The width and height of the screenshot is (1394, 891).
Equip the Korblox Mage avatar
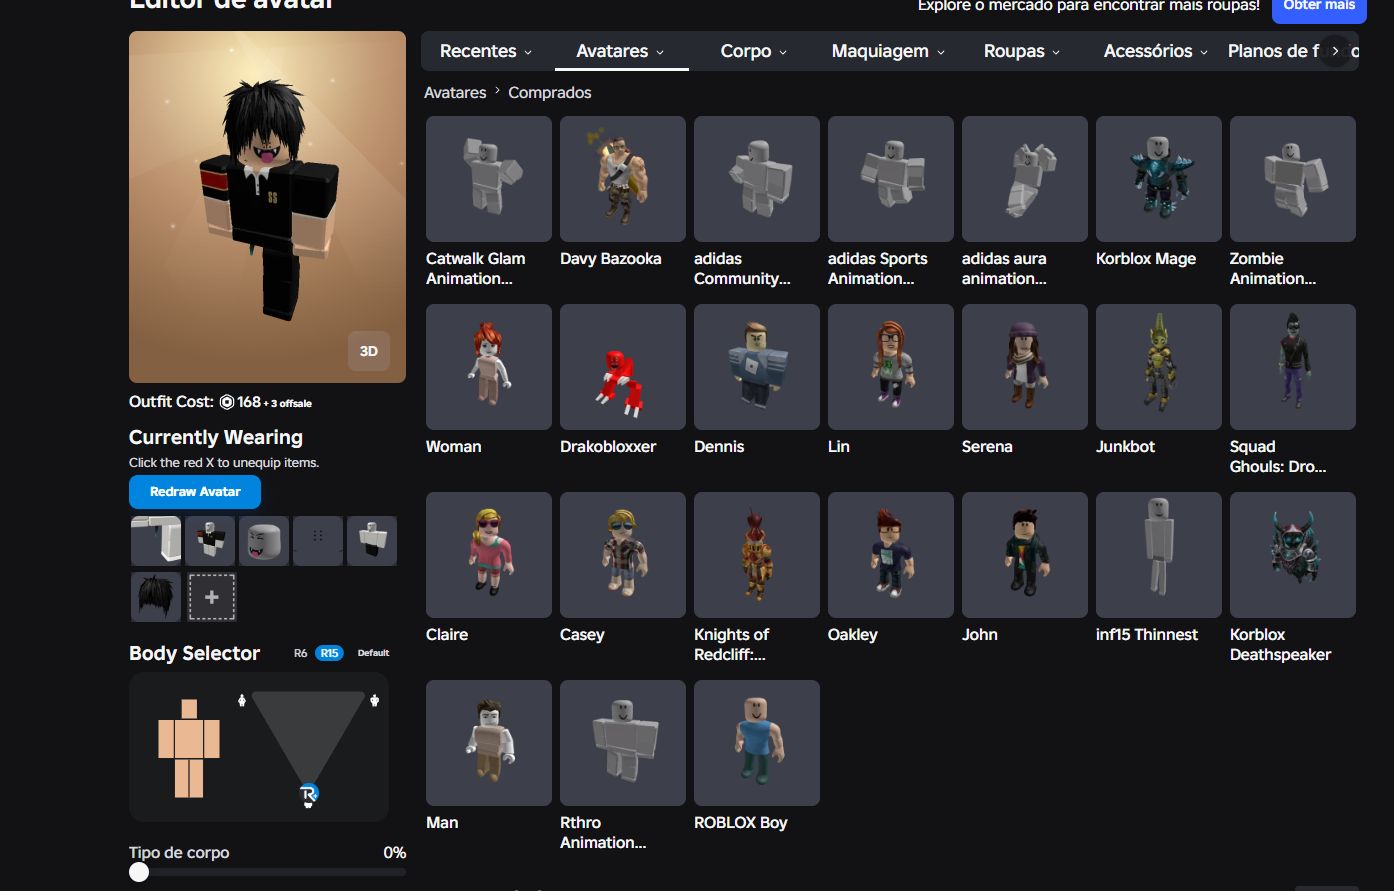click(x=1159, y=179)
